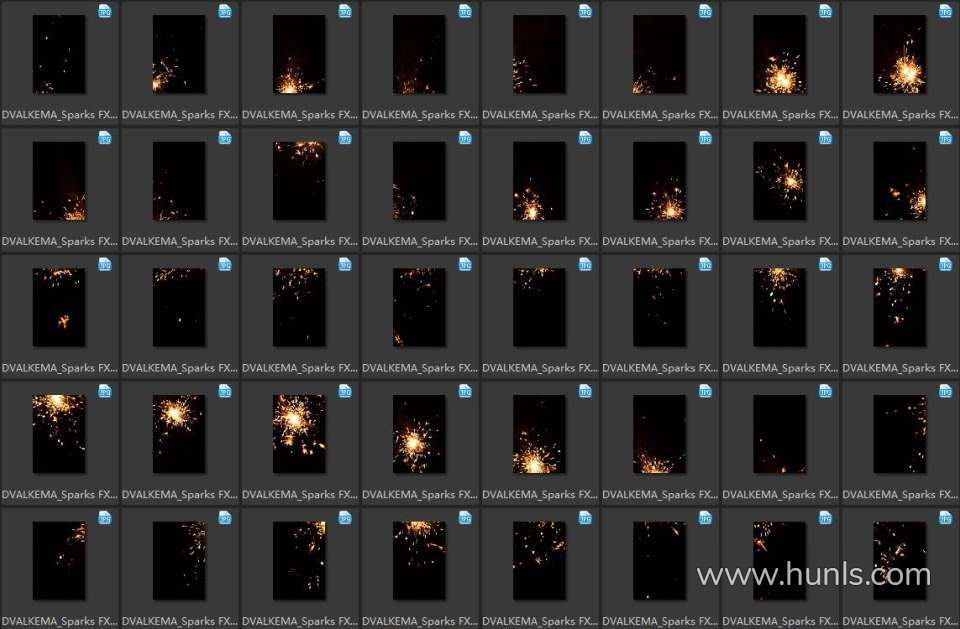Select the centered burst thumbnail in row two, column seven
960x629 pixels.
click(x=779, y=181)
